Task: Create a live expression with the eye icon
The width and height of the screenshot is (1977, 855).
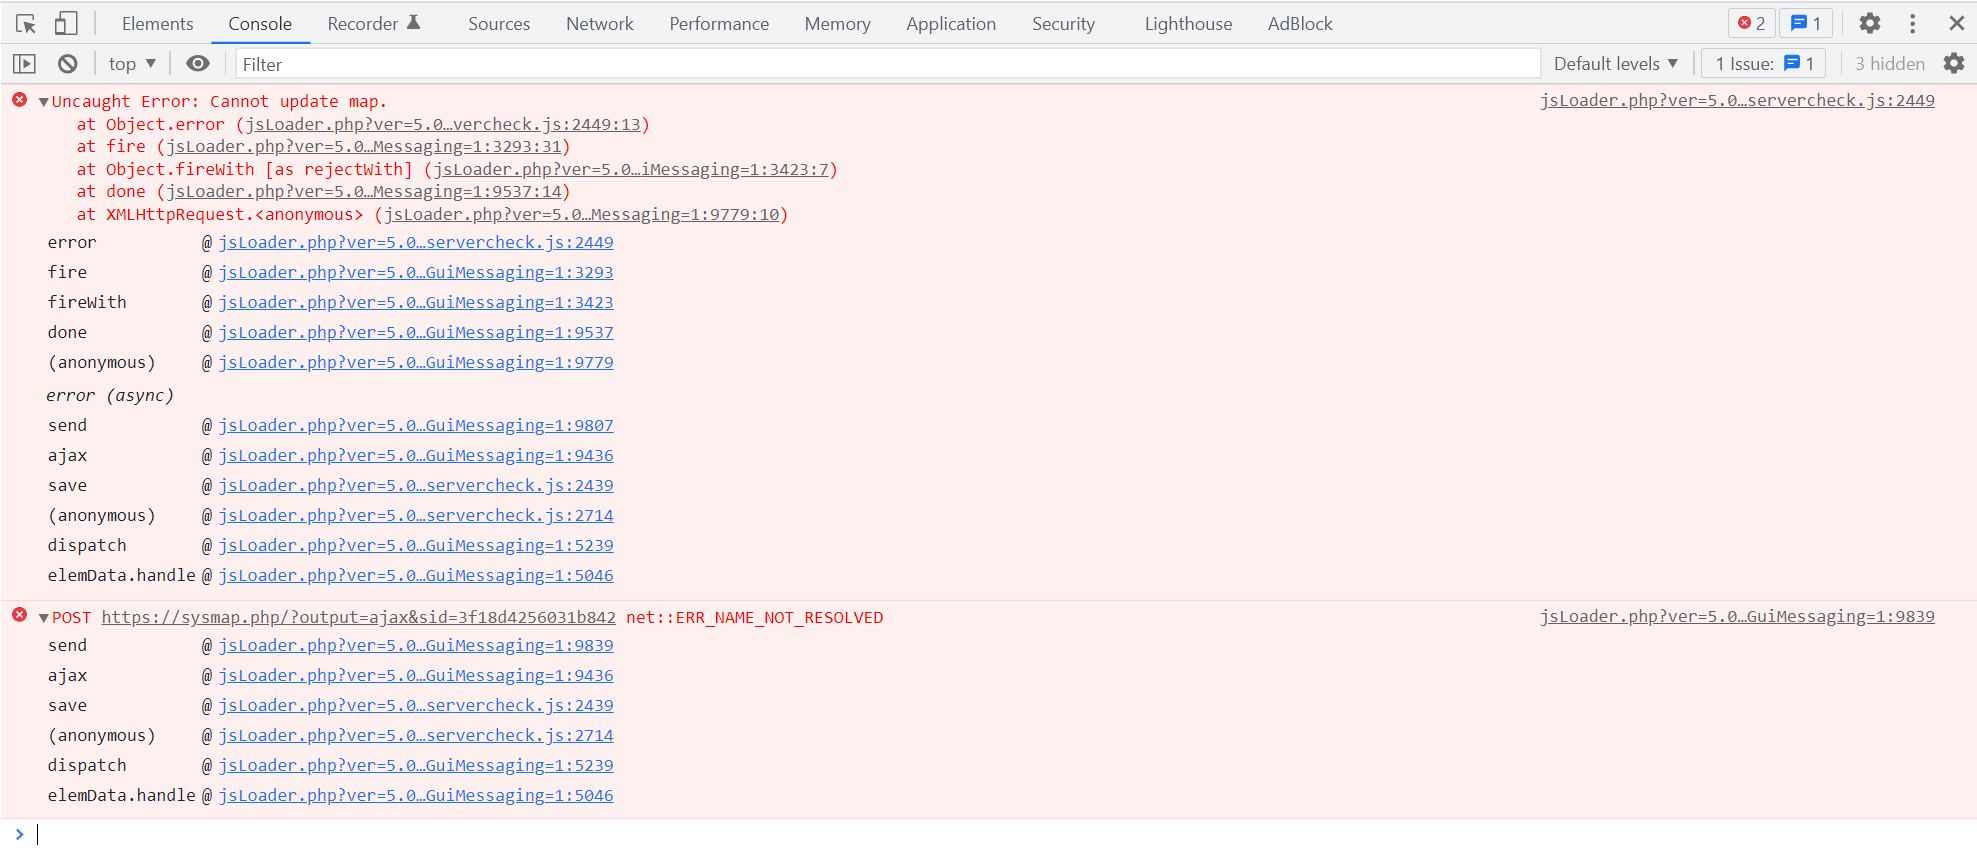Action: pos(198,64)
